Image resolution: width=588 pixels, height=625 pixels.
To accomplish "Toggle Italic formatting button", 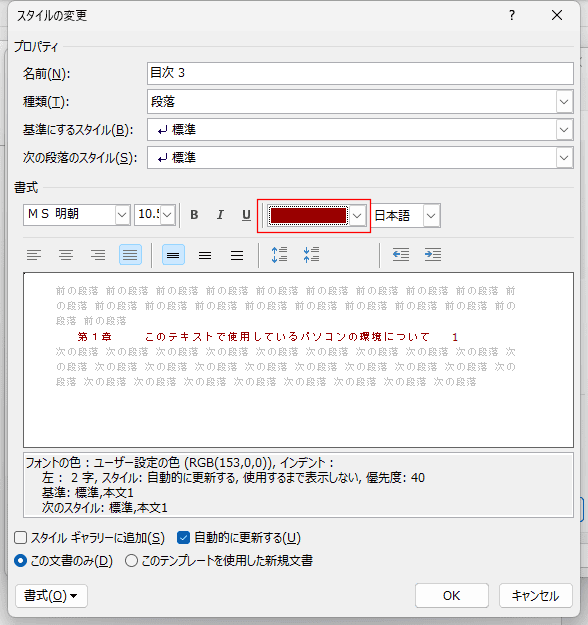I will click(220, 215).
